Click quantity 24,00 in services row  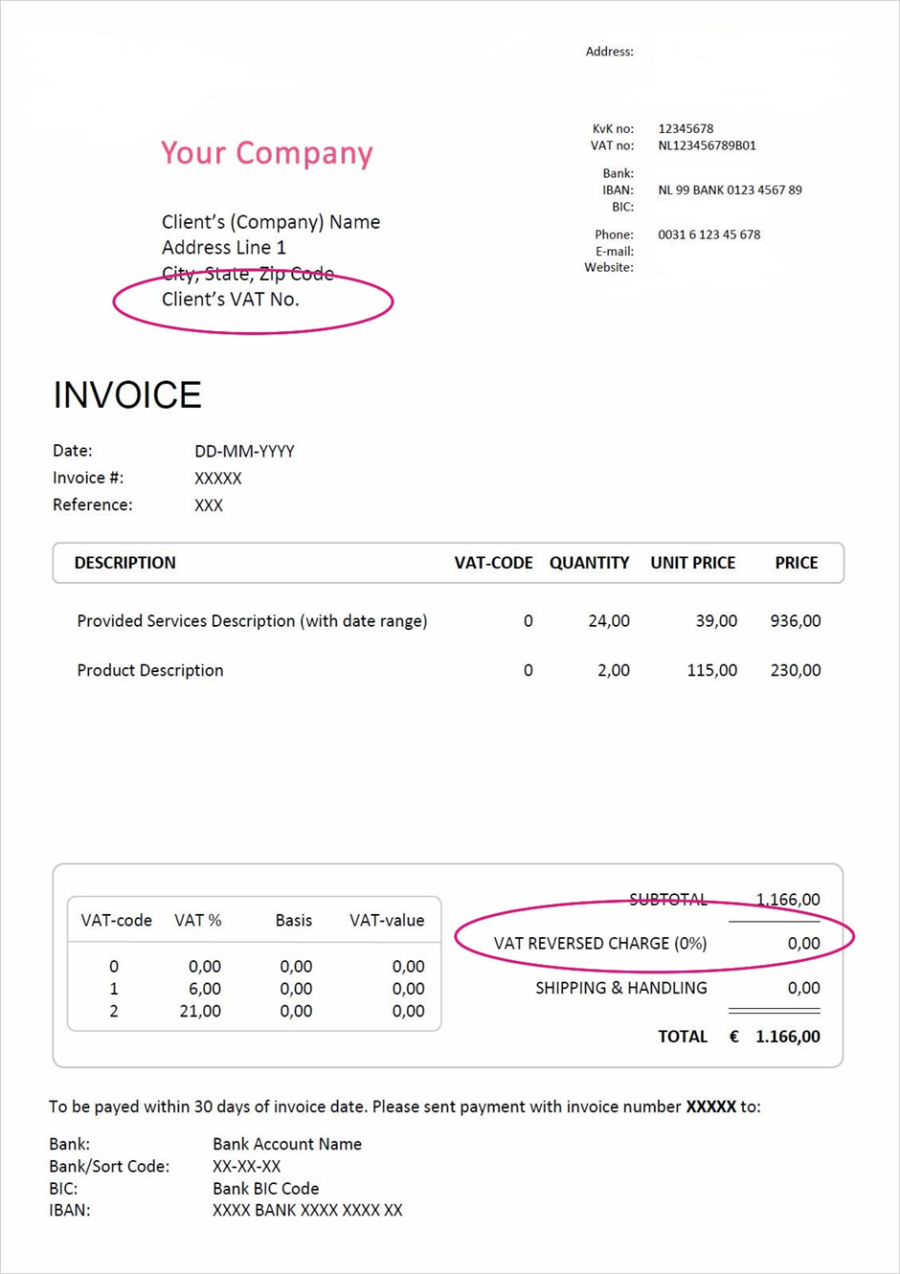click(609, 621)
